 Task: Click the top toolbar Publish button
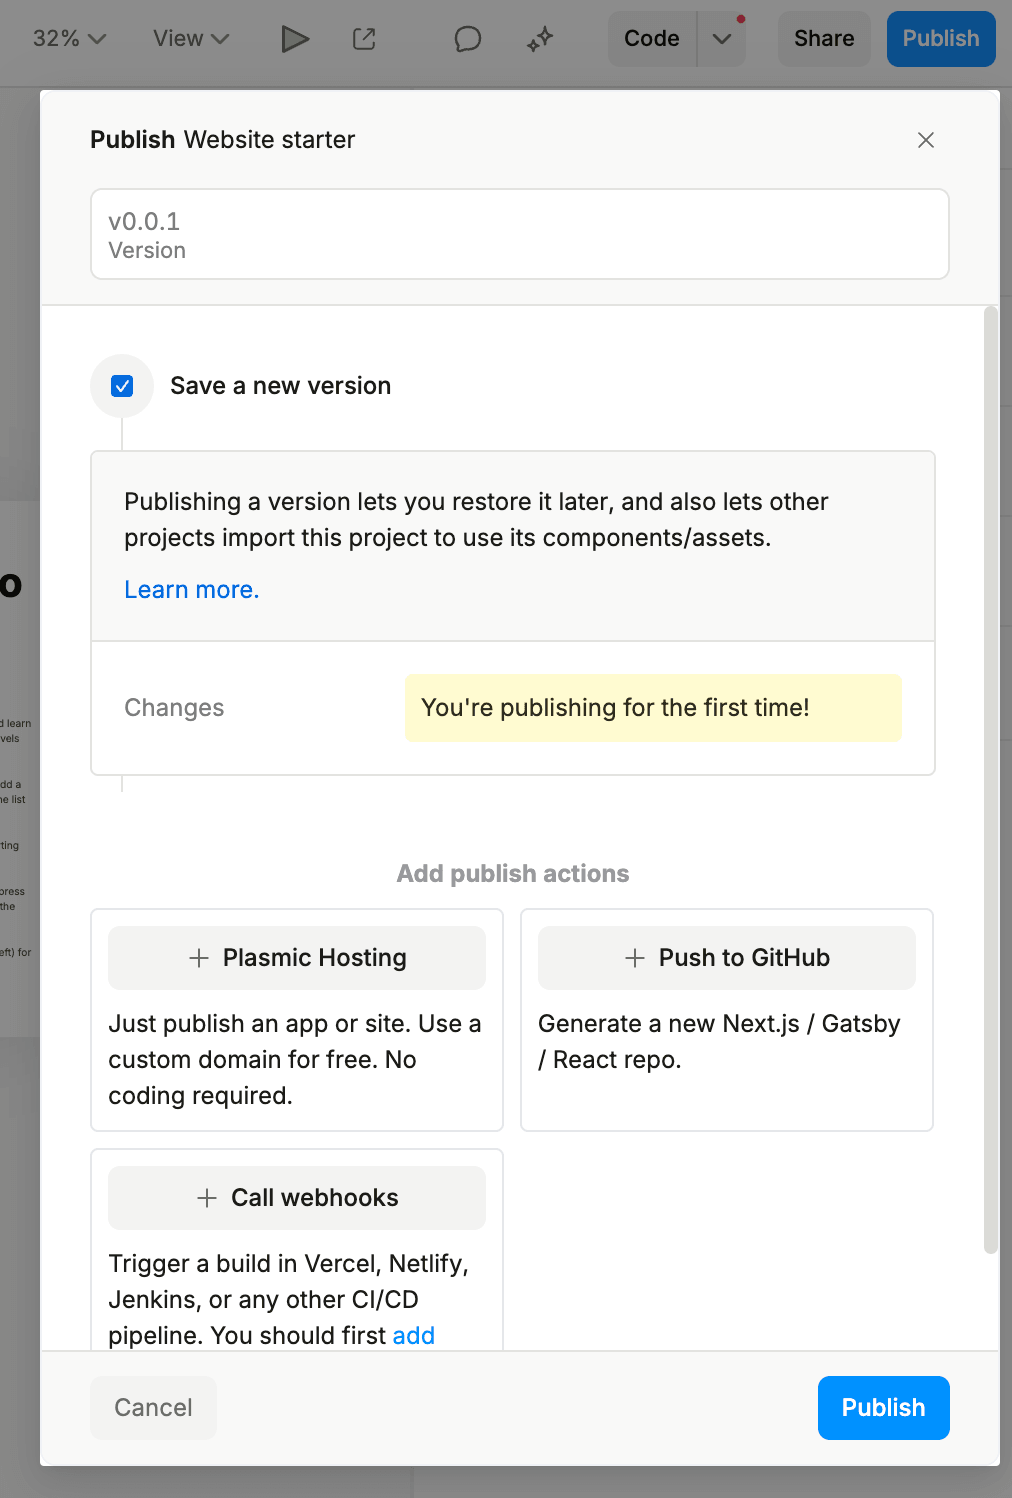point(941,39)
